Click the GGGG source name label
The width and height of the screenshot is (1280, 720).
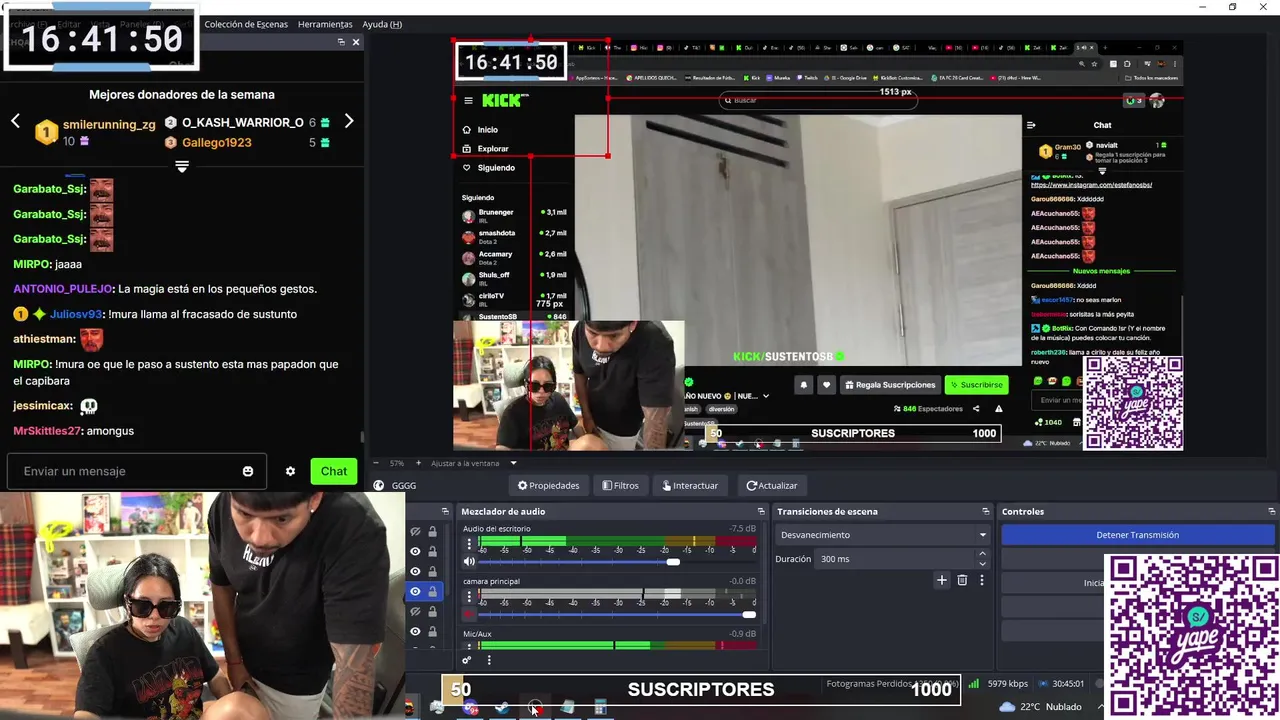pos(404,486)
